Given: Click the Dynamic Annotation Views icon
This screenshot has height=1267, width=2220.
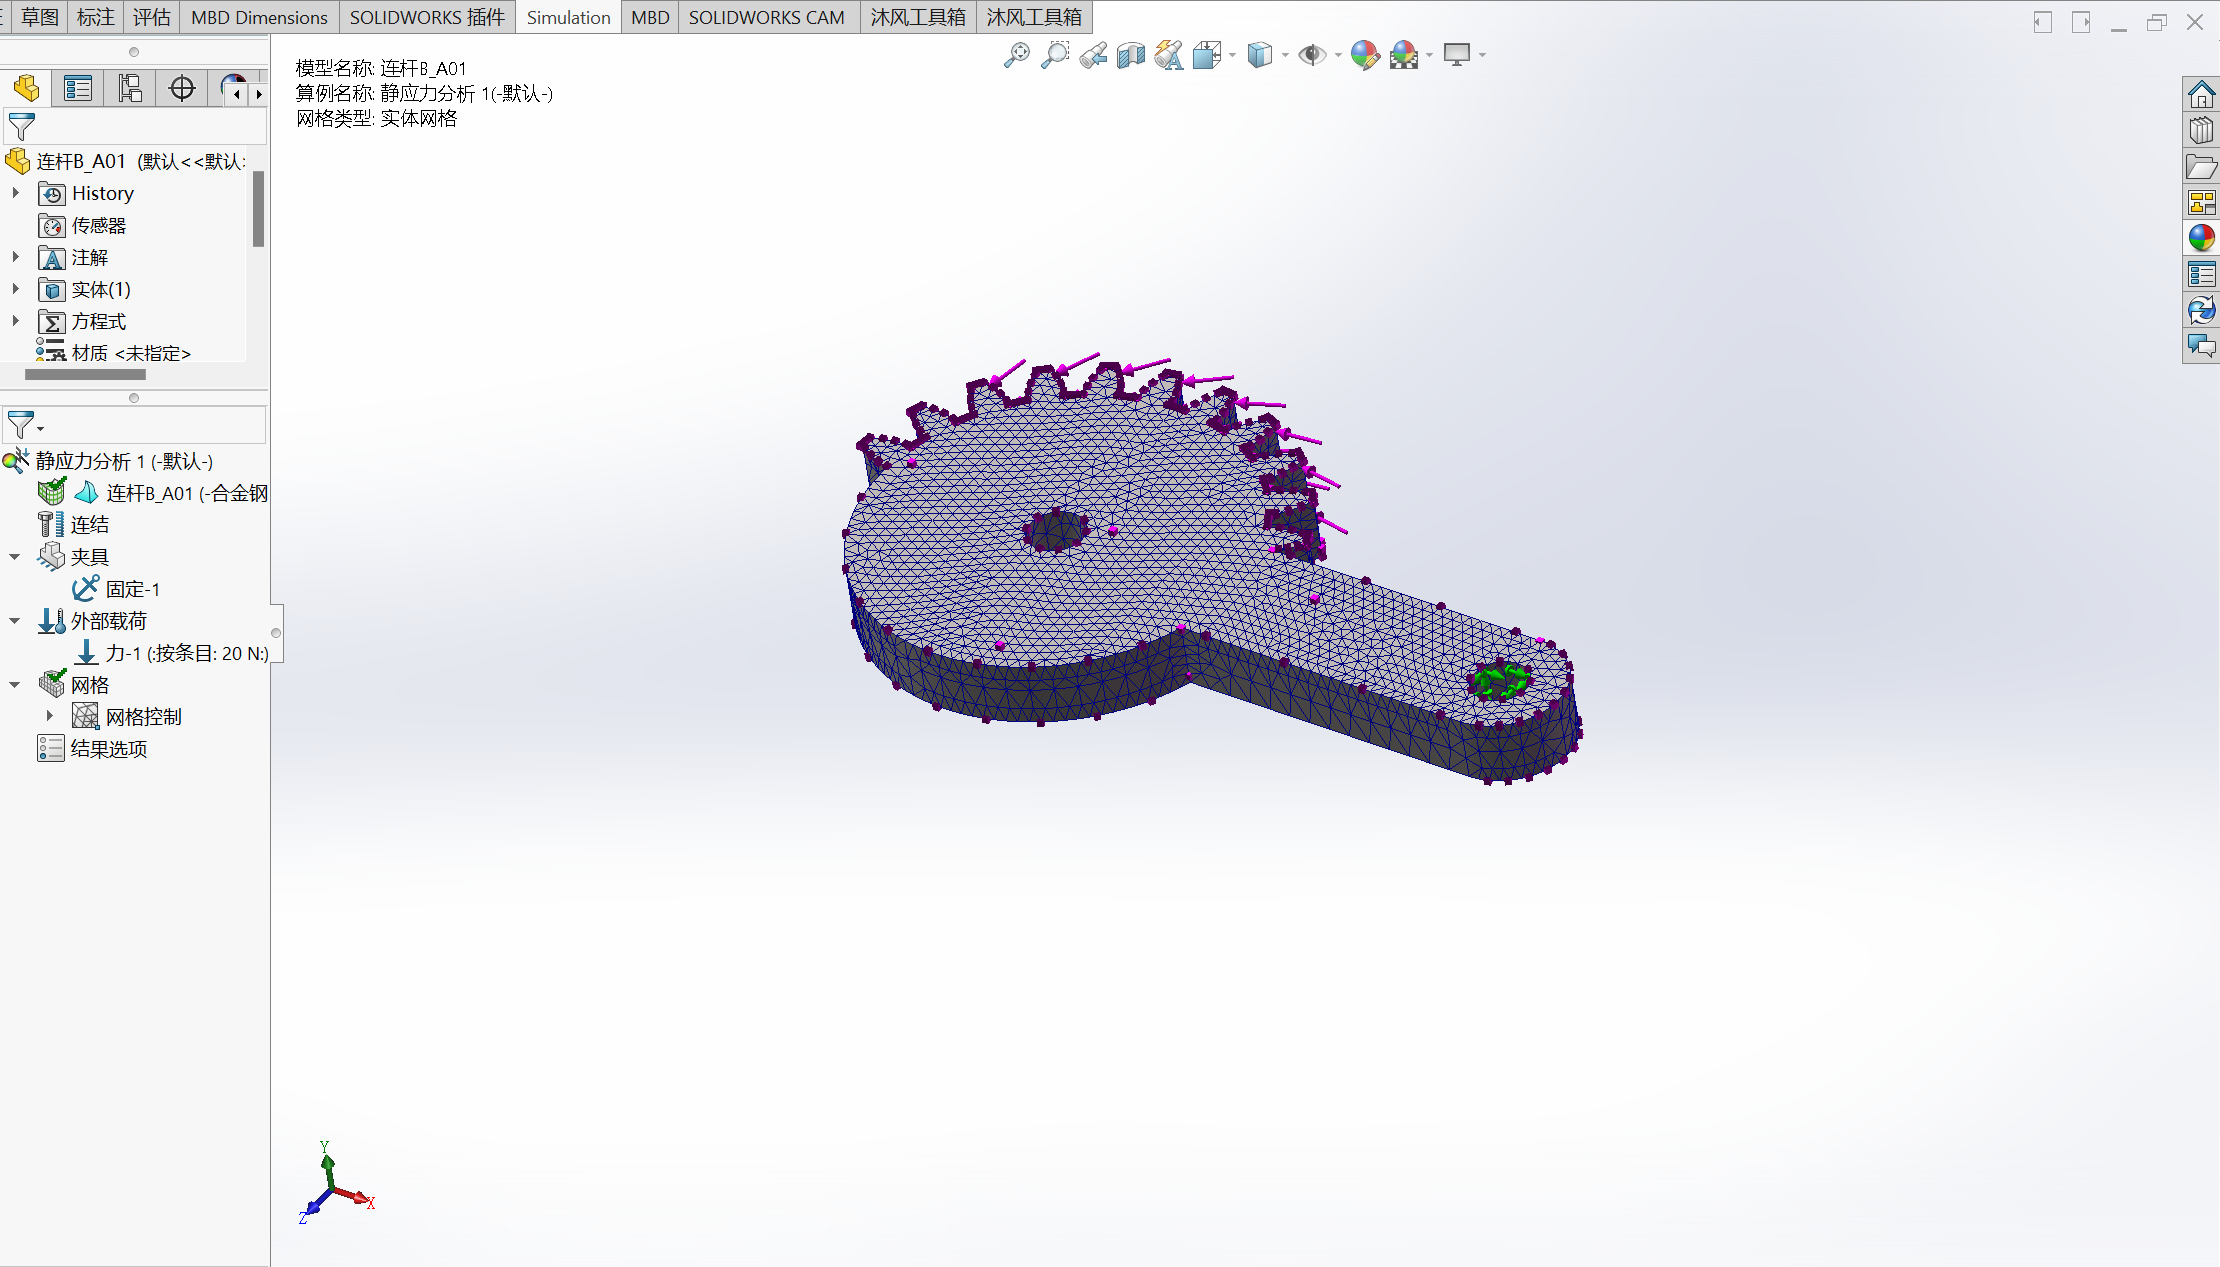Looking at the screenshot, I should click(x=1169, y=55).
